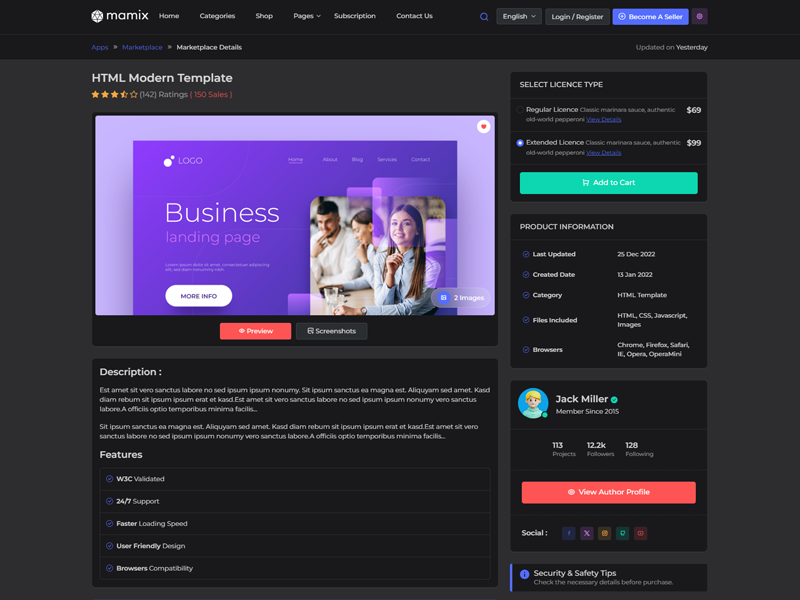The width and height of the screenshot is (800, 600).
Task: Expand the English language dropdown
Action: (519, 16)
